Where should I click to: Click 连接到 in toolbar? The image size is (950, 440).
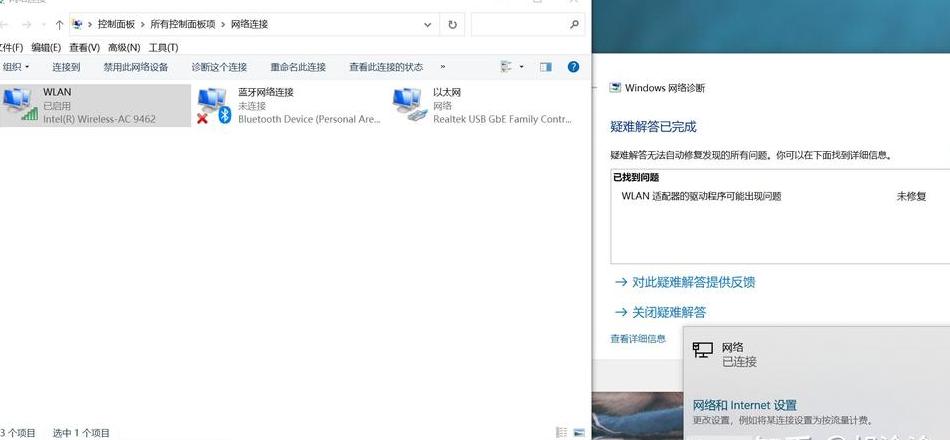(x=66, y=67)
